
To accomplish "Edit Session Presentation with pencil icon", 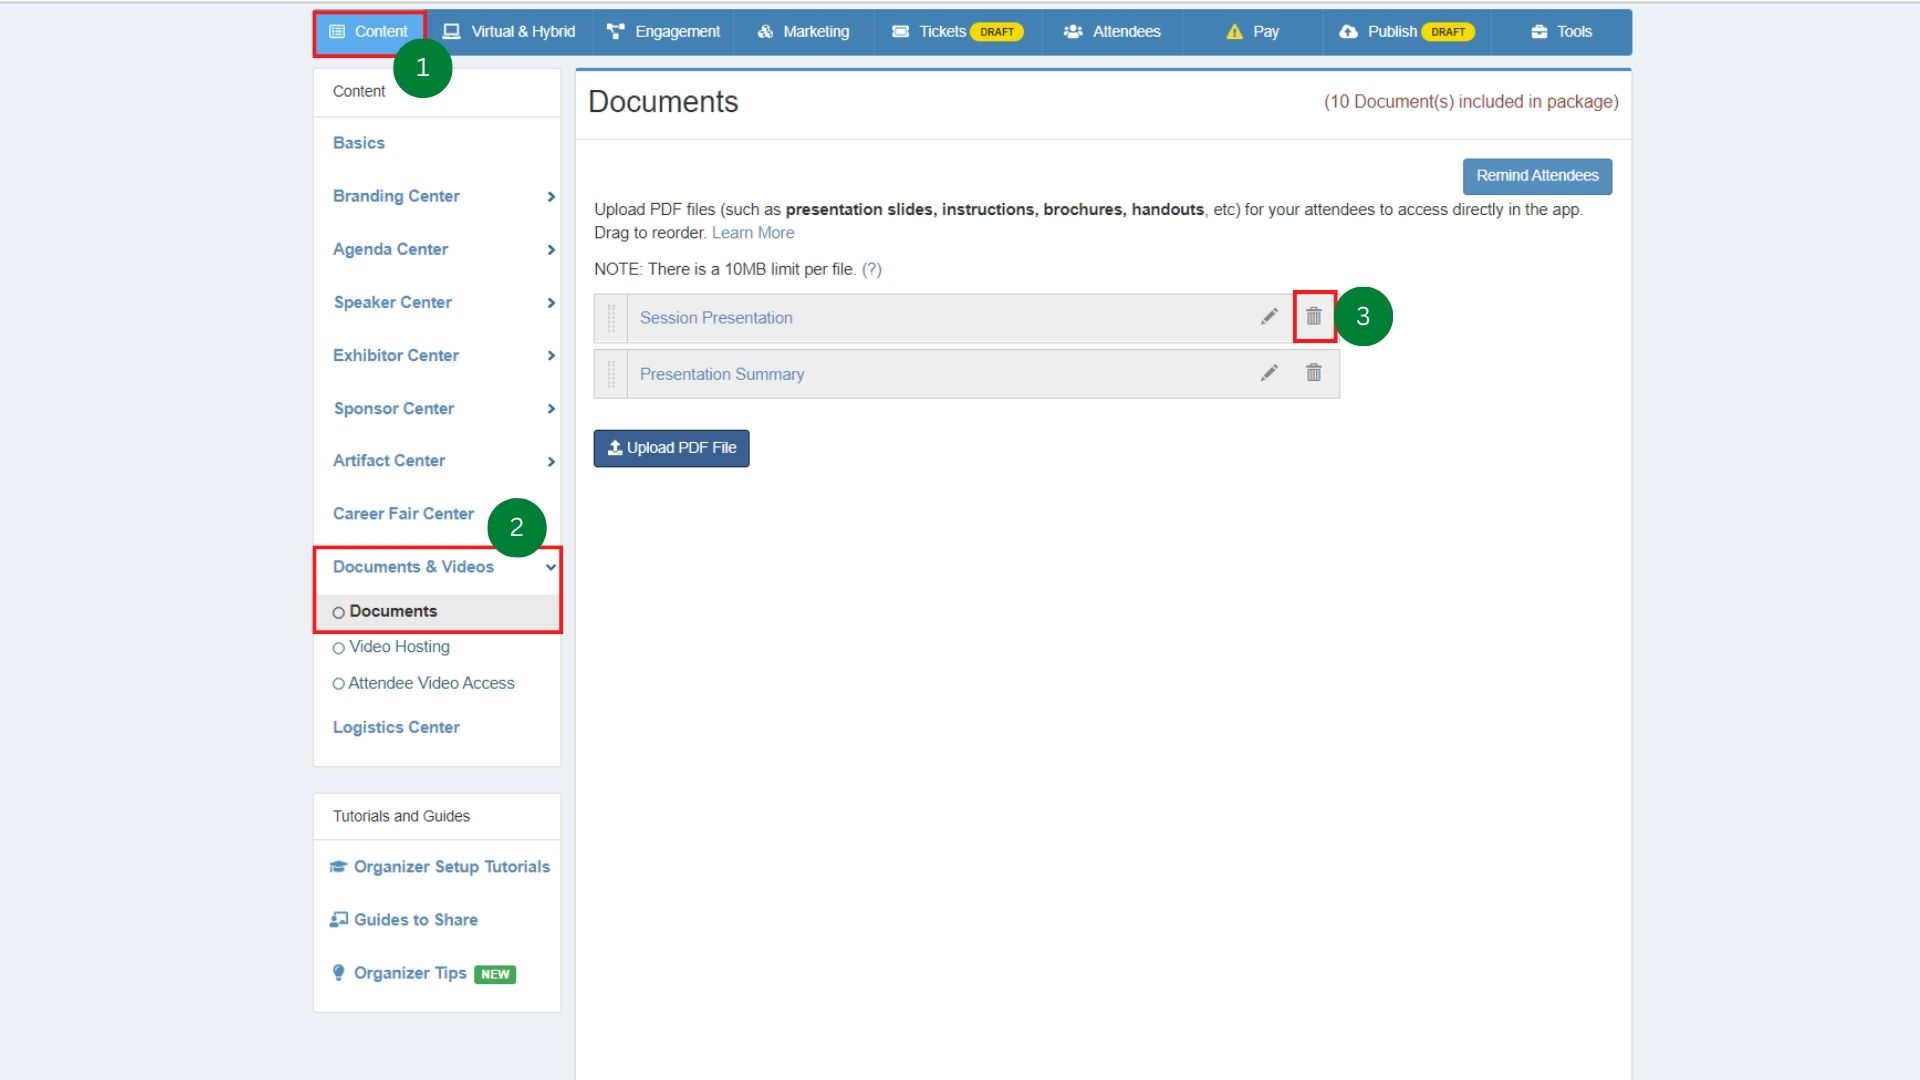I will coord(1269,317).
